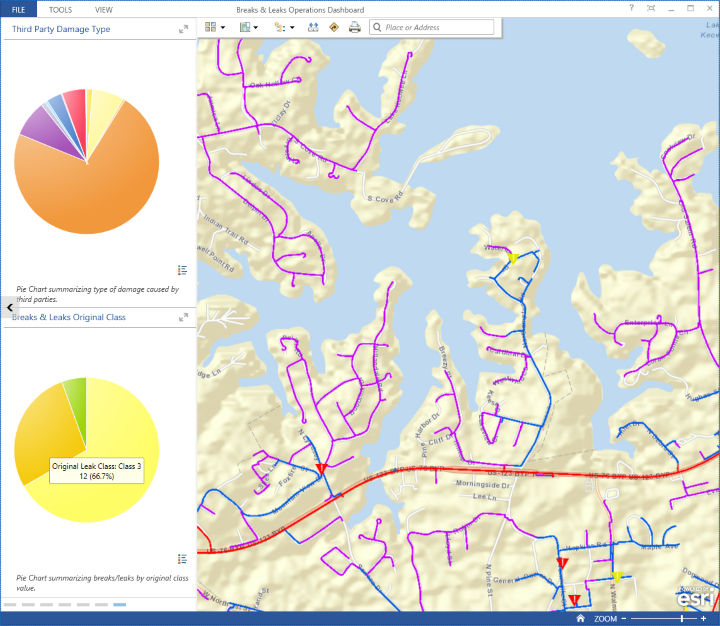Collapse the left side panel arrow
The image size is (720, 626).
8,309
